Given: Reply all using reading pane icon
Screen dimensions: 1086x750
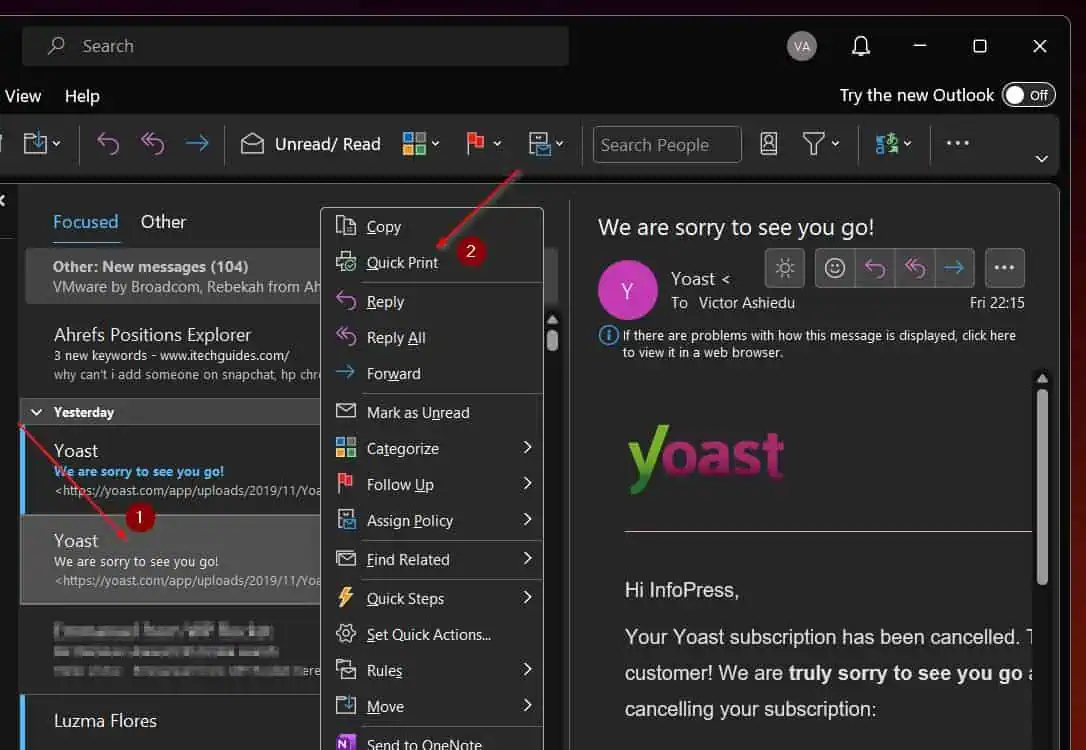Looking at the screenshot, I should tap(914, 268).
